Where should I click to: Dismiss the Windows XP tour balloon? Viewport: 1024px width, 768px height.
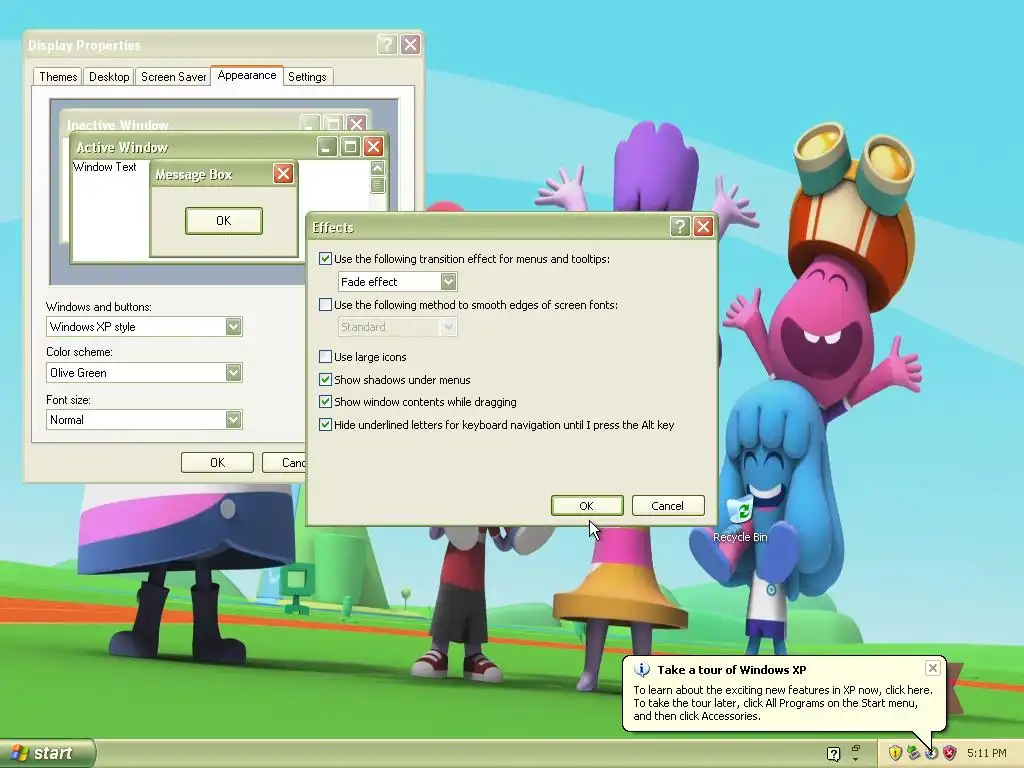[x=933, y=668]
